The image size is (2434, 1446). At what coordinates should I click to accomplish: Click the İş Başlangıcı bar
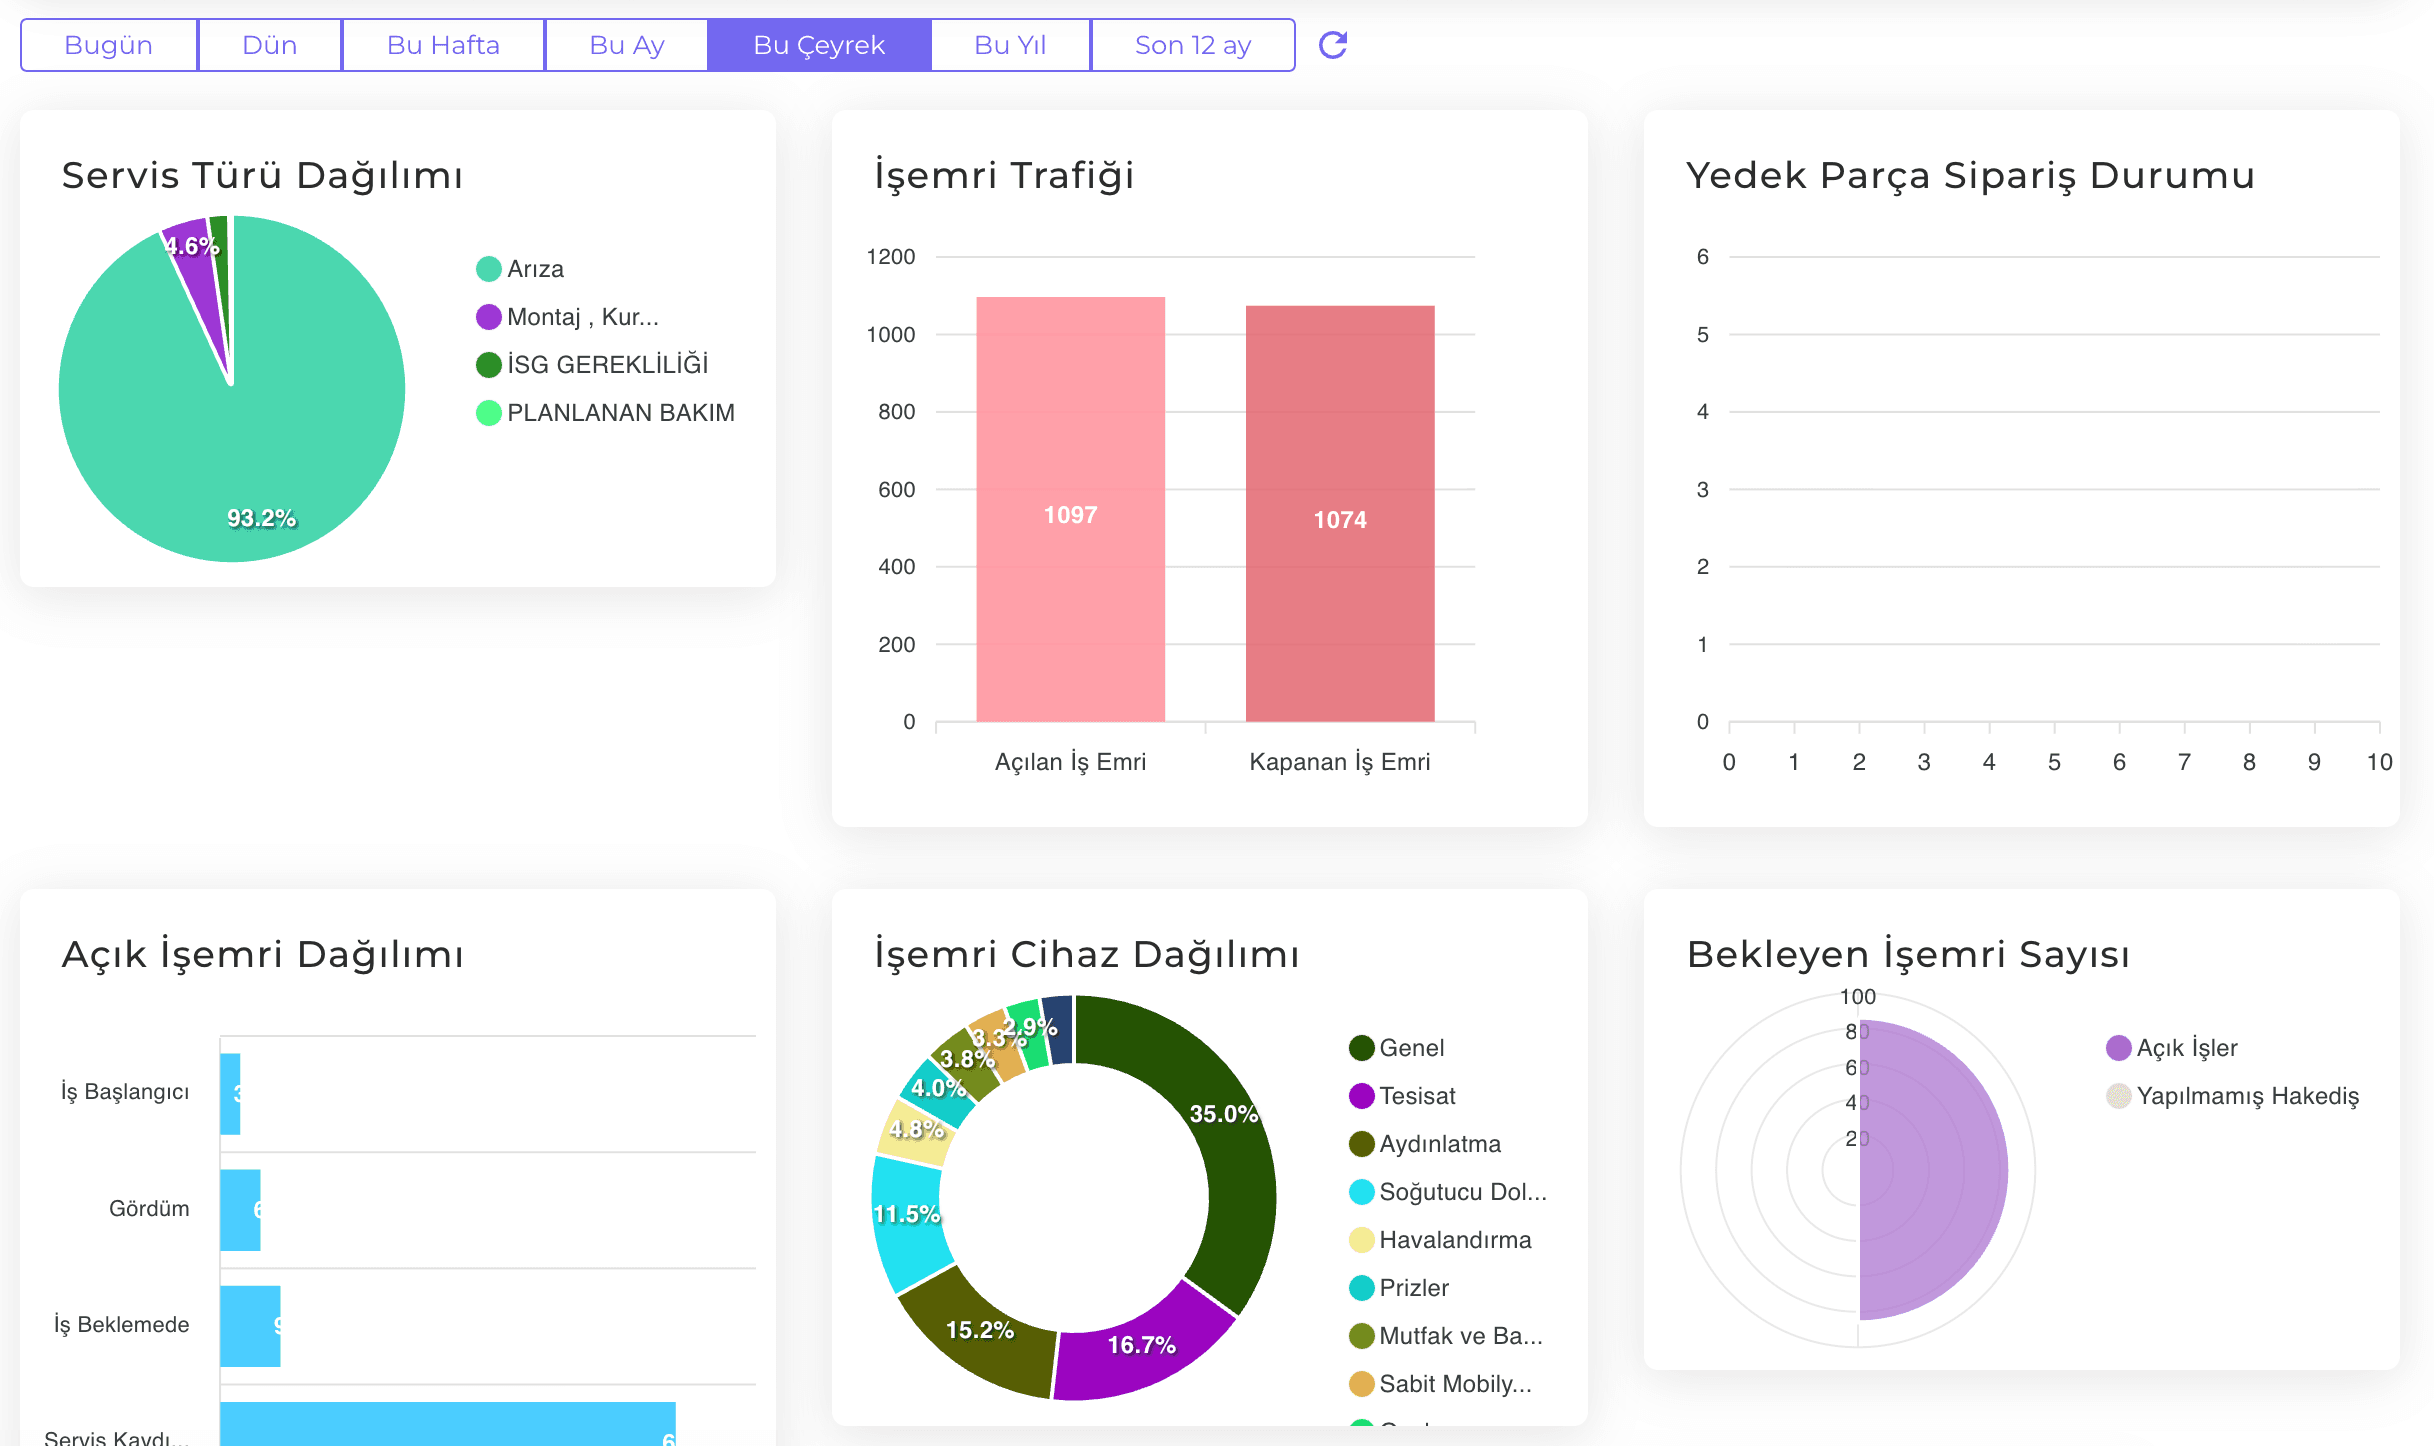[230, 1093]
